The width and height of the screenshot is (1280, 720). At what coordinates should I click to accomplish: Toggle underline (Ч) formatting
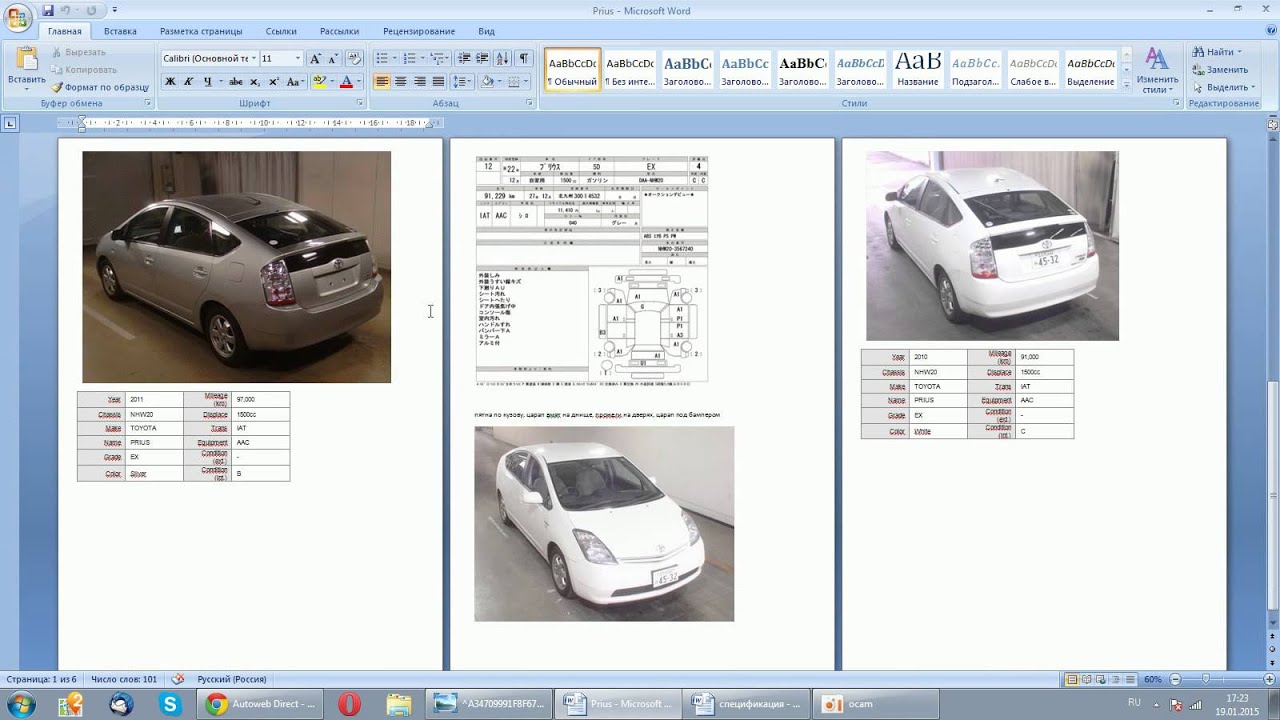[x=207, y=82]
